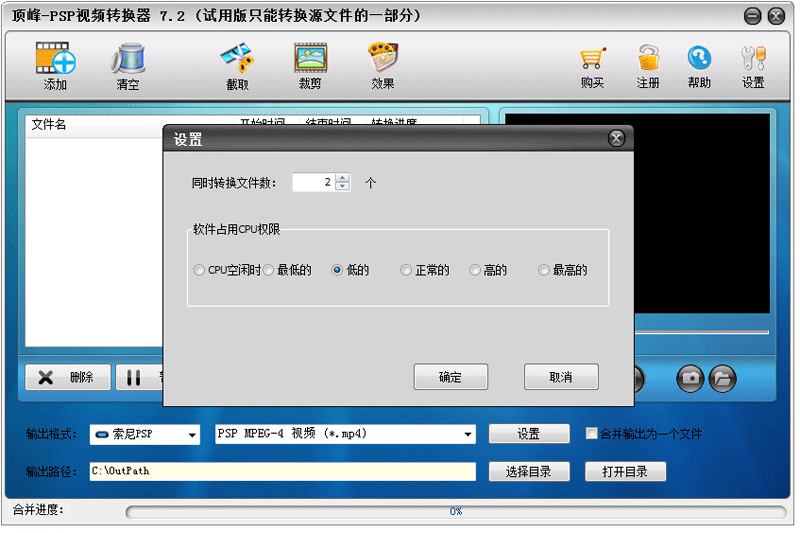800x533 pixels.
Task: Open the 裁剪 crop tool
Action: 310,58
